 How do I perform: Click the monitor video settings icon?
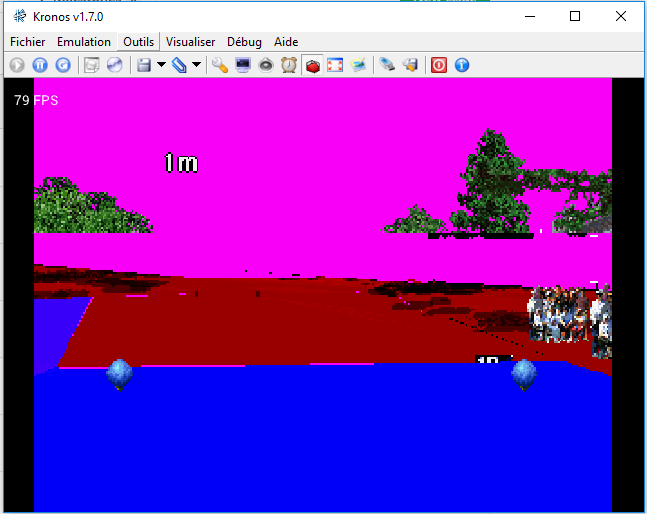point(243,65)
